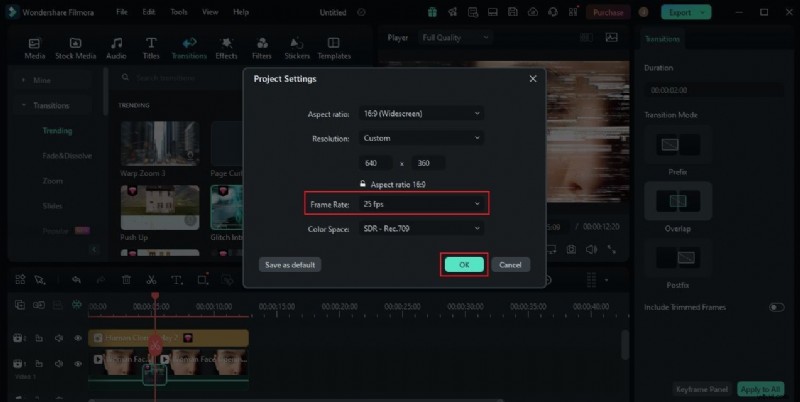Click the split scissors icon in timeline toolbar

pyautogui.click(x=151, y=280)
